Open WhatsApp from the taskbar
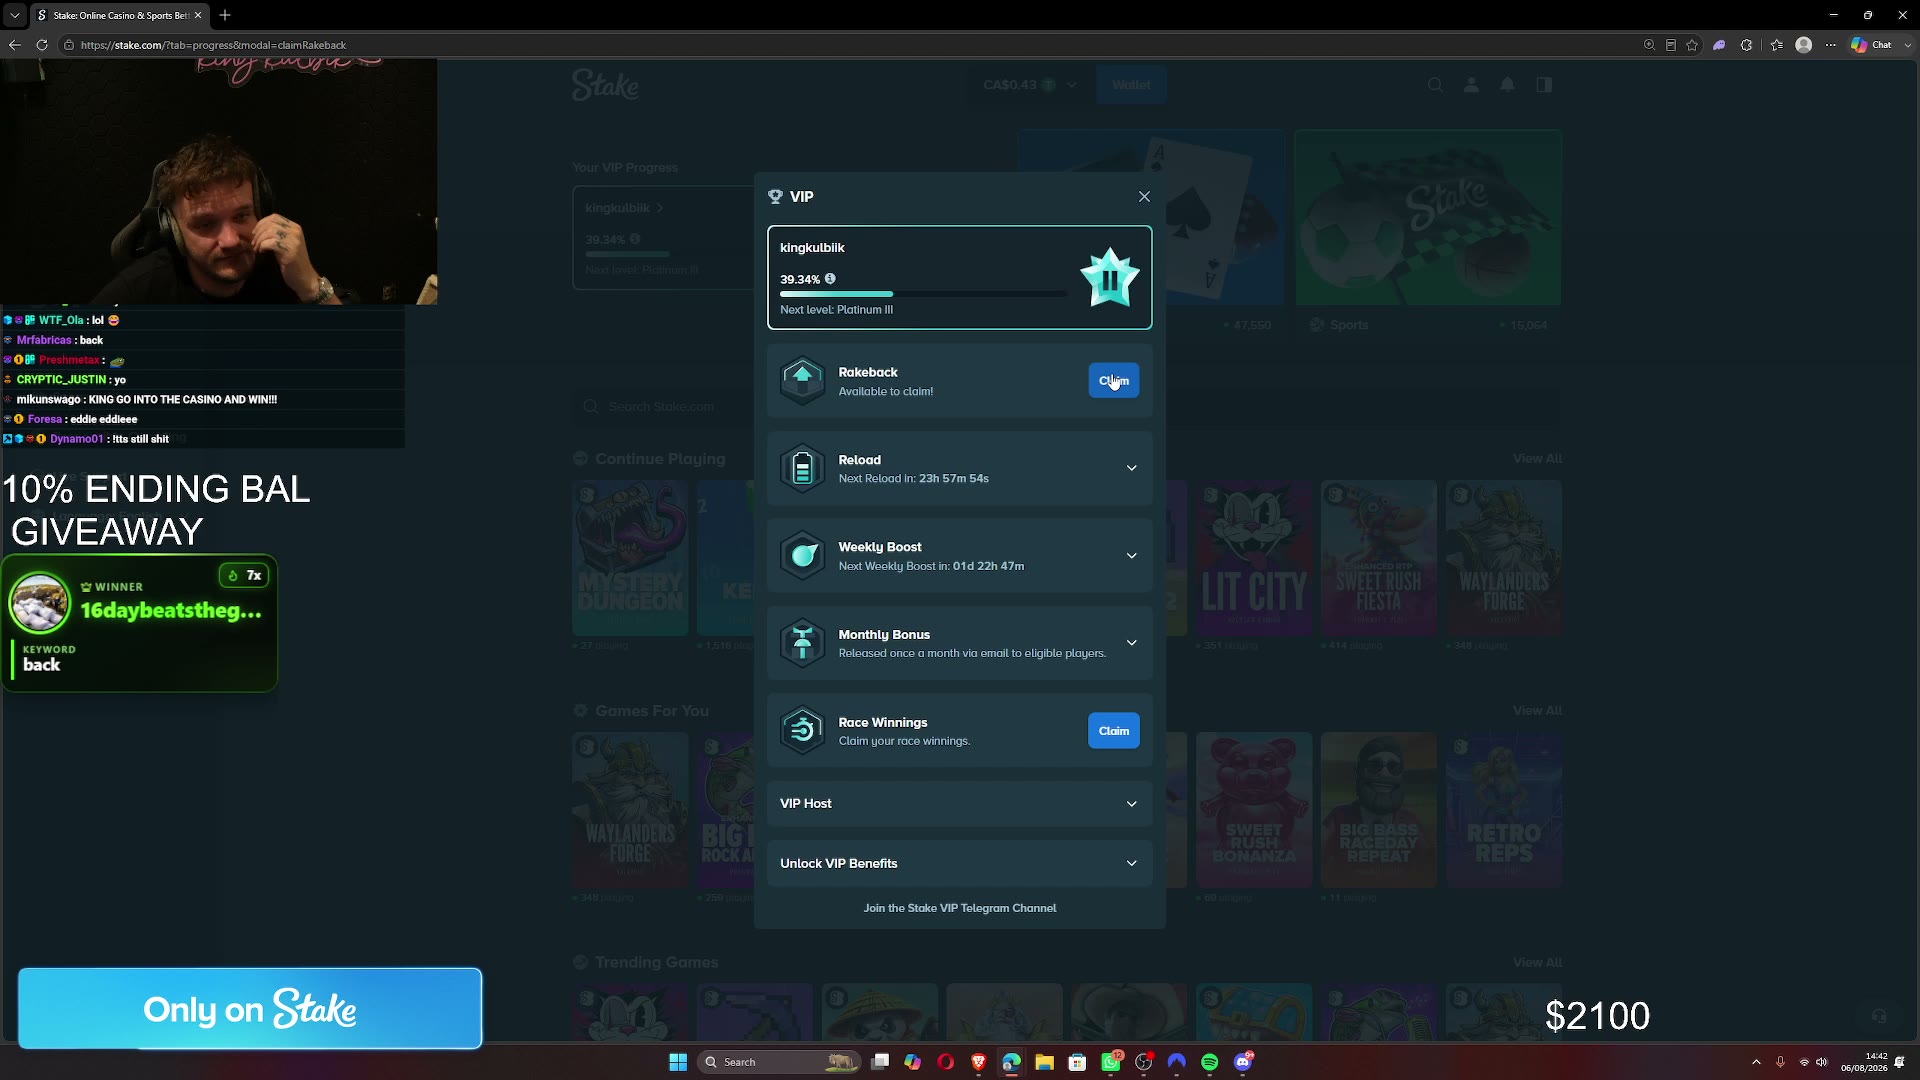The height and width of the screenshot is (1080, 1920). pyautogui.click(x=1111, y=1062)
